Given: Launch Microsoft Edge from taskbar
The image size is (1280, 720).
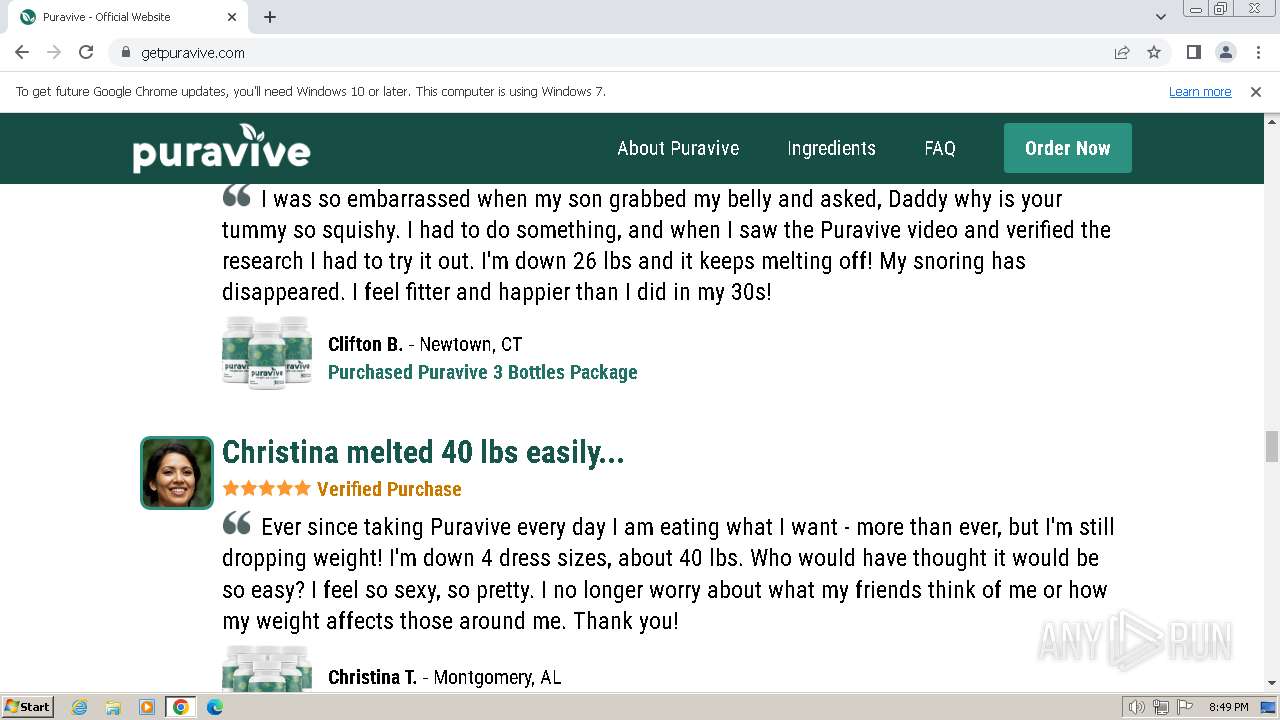Looking at the screenshot, I should (x=215, y=707).
